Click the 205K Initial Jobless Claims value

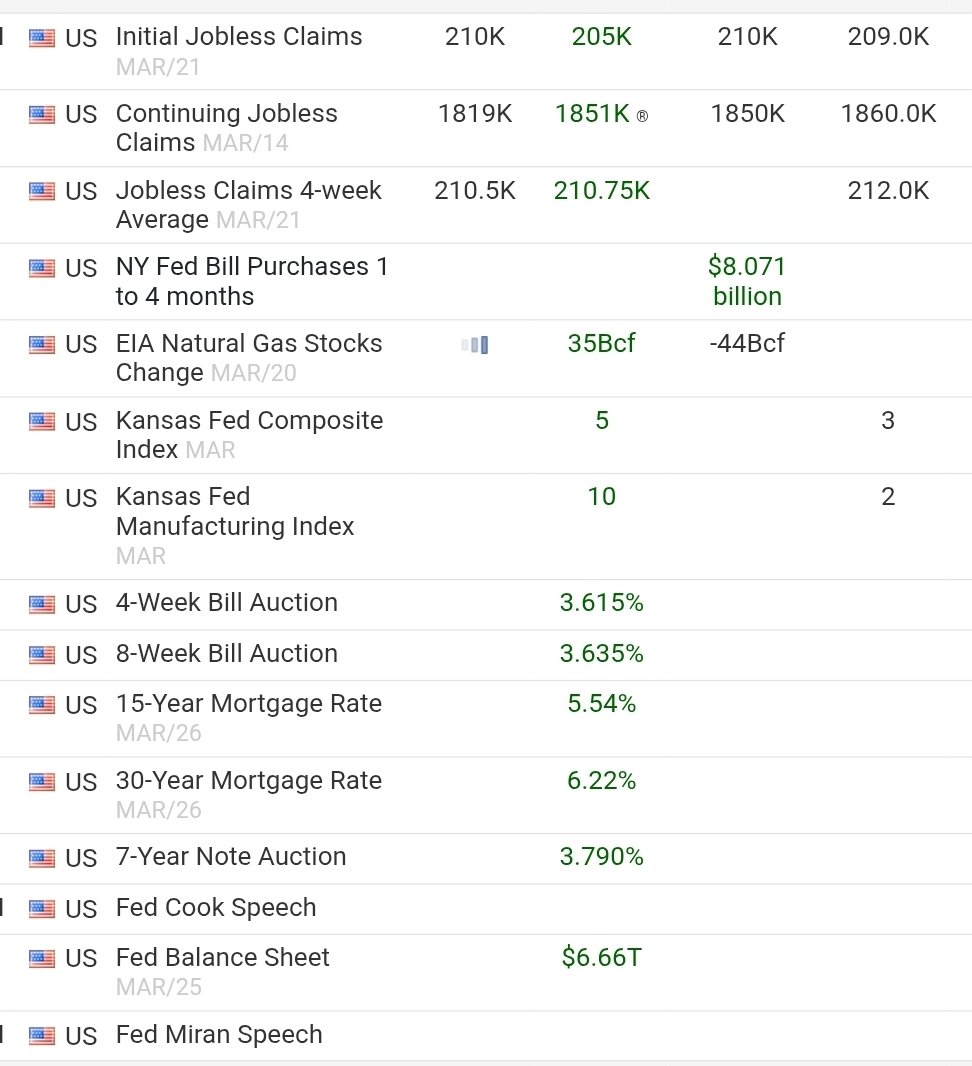pyautogui.click(x=602, y=37)
